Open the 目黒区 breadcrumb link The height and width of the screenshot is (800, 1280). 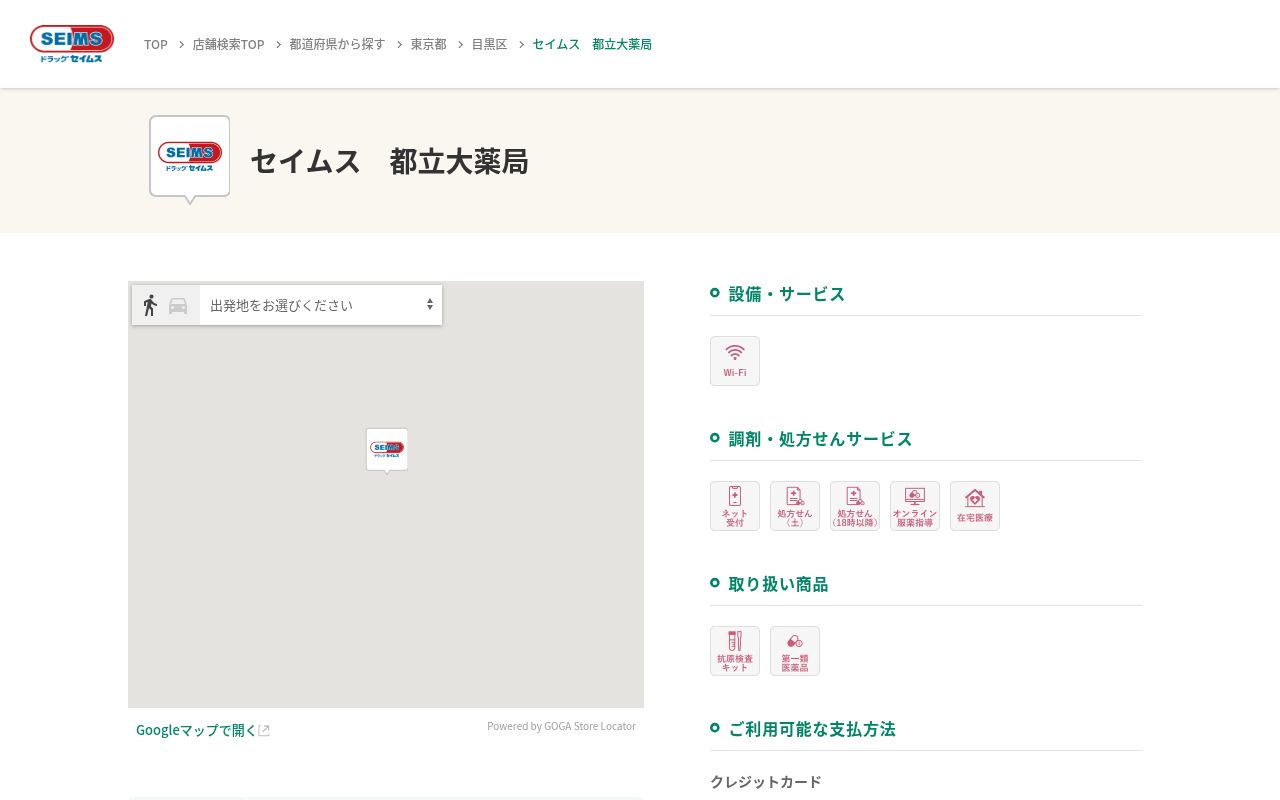(x=490, y=45)
